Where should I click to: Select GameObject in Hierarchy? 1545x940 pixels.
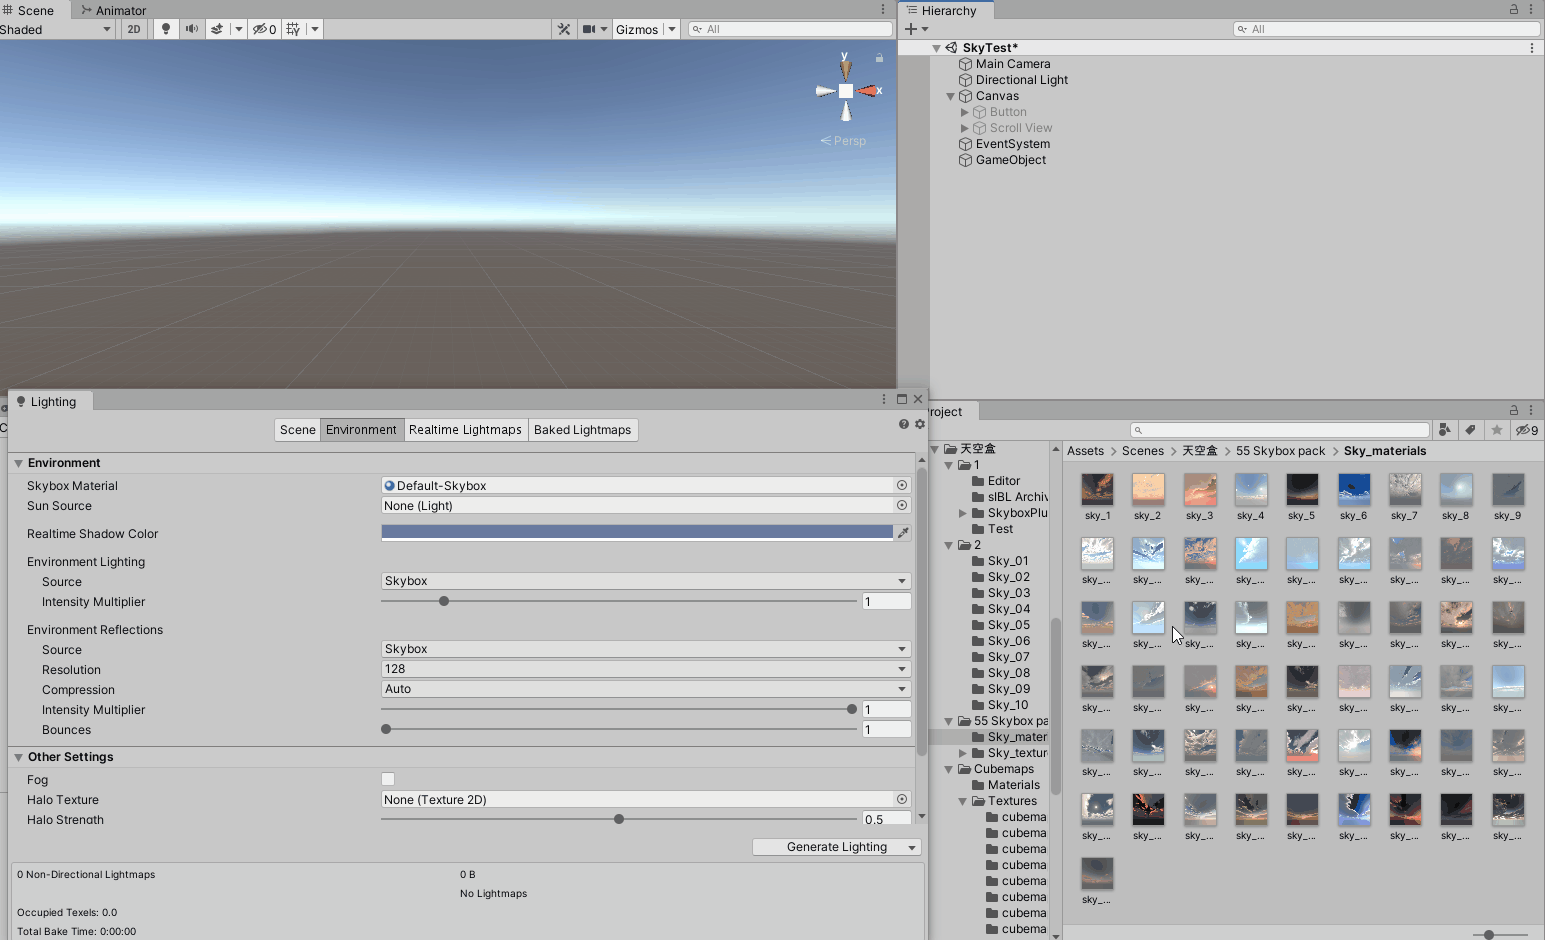tap(1011, 160)
